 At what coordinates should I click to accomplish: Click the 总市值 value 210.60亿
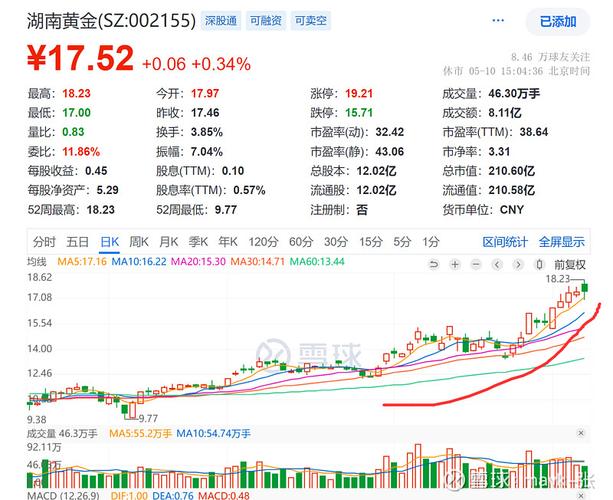511,171
